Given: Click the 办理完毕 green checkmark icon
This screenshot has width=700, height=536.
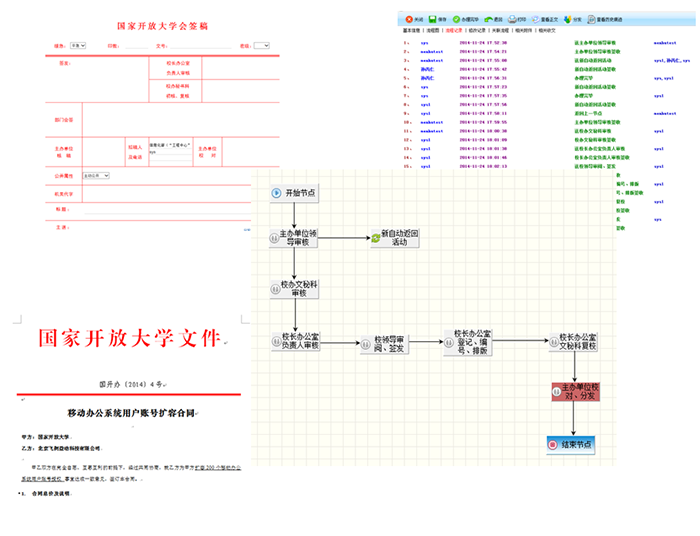Looking at the screenshot, I should [x=456, y=19].
